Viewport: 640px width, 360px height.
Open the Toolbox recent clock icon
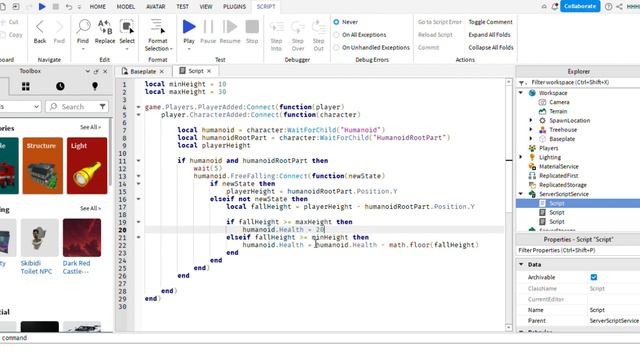[60, 86]
